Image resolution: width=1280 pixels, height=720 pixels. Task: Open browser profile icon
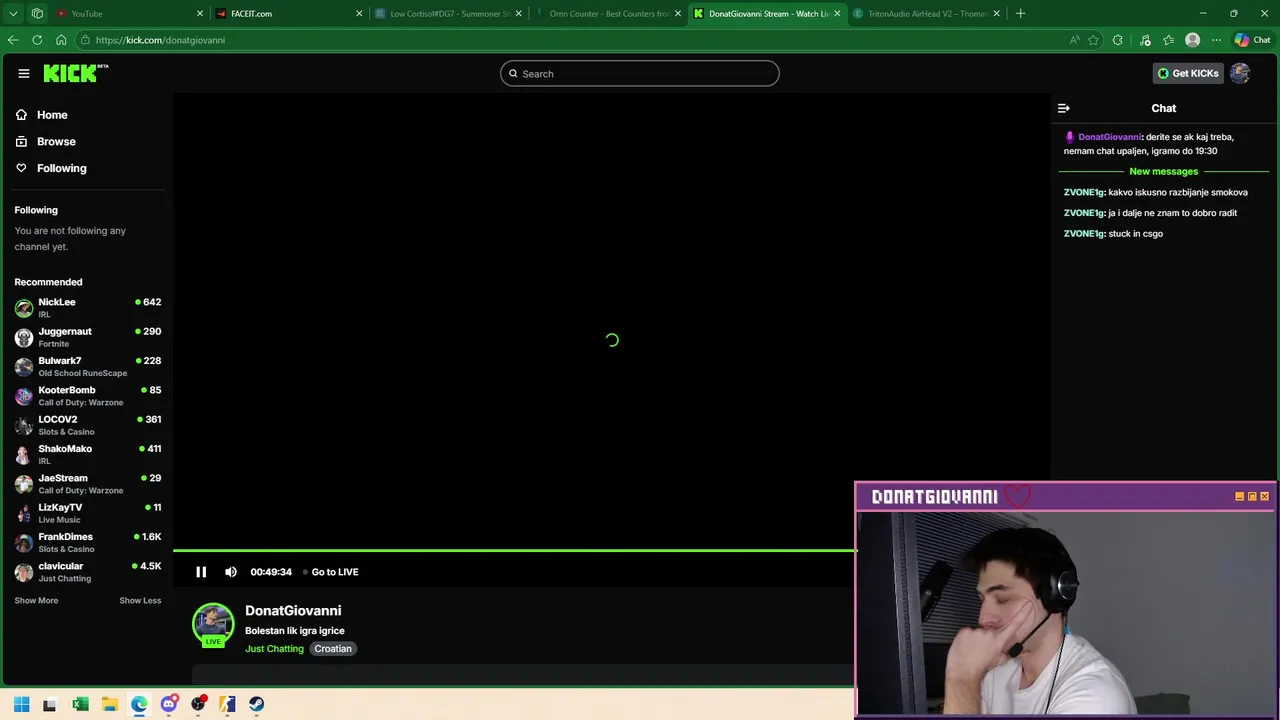[1192, 40]
